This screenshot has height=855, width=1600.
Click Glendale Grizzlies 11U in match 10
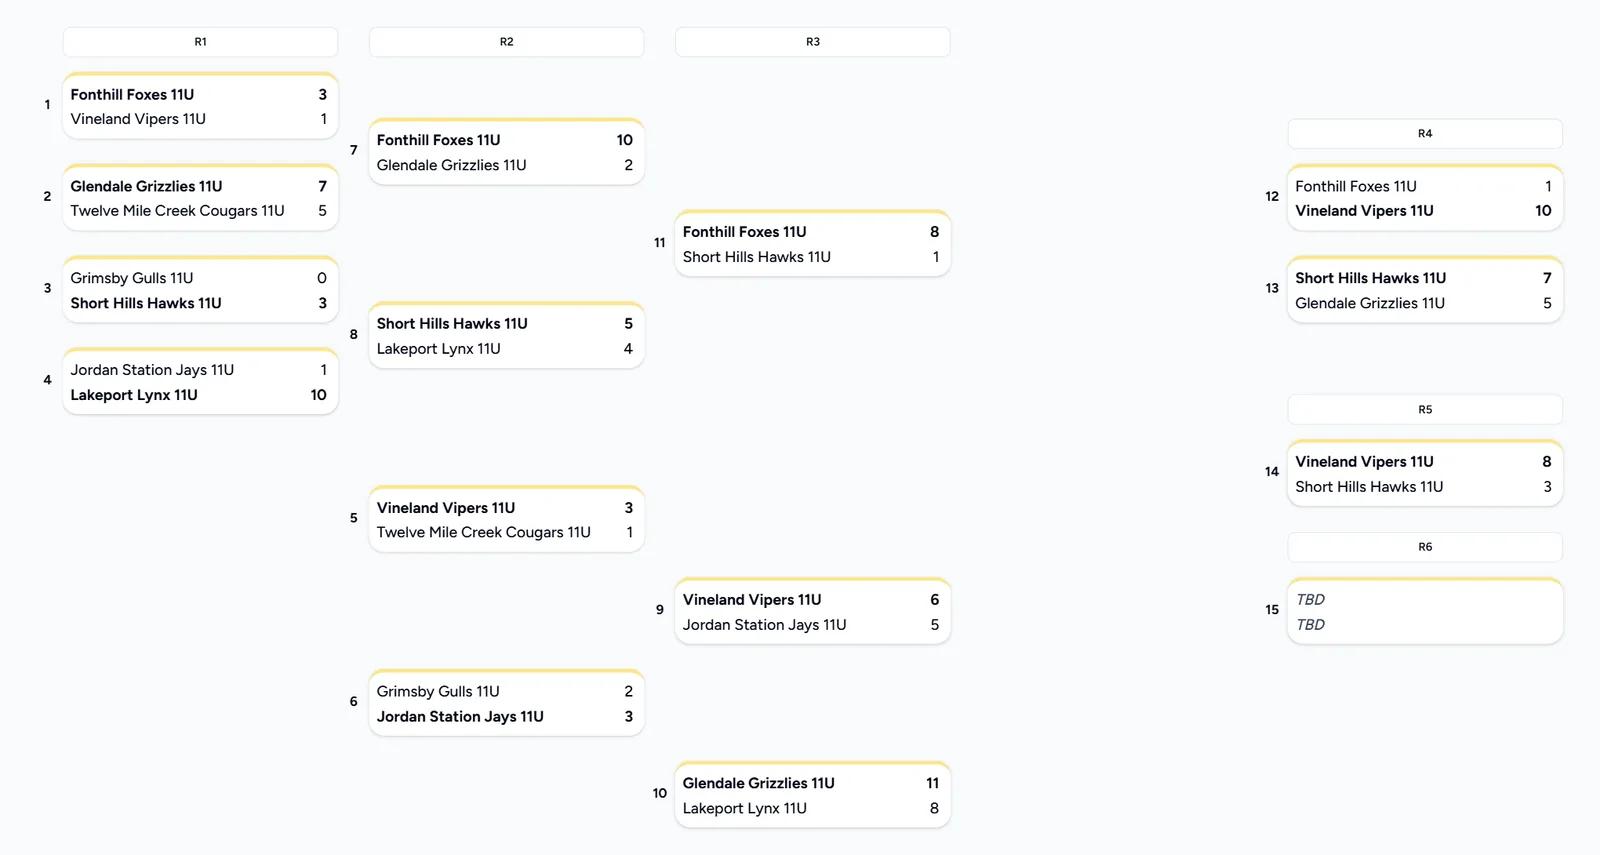pyautogui.click(x=758, y=784)
